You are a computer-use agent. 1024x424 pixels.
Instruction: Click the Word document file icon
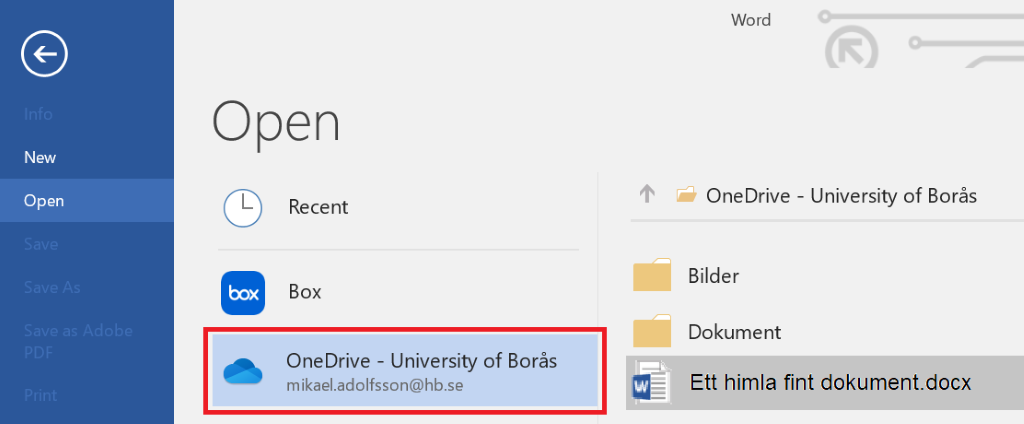(649, 382)
